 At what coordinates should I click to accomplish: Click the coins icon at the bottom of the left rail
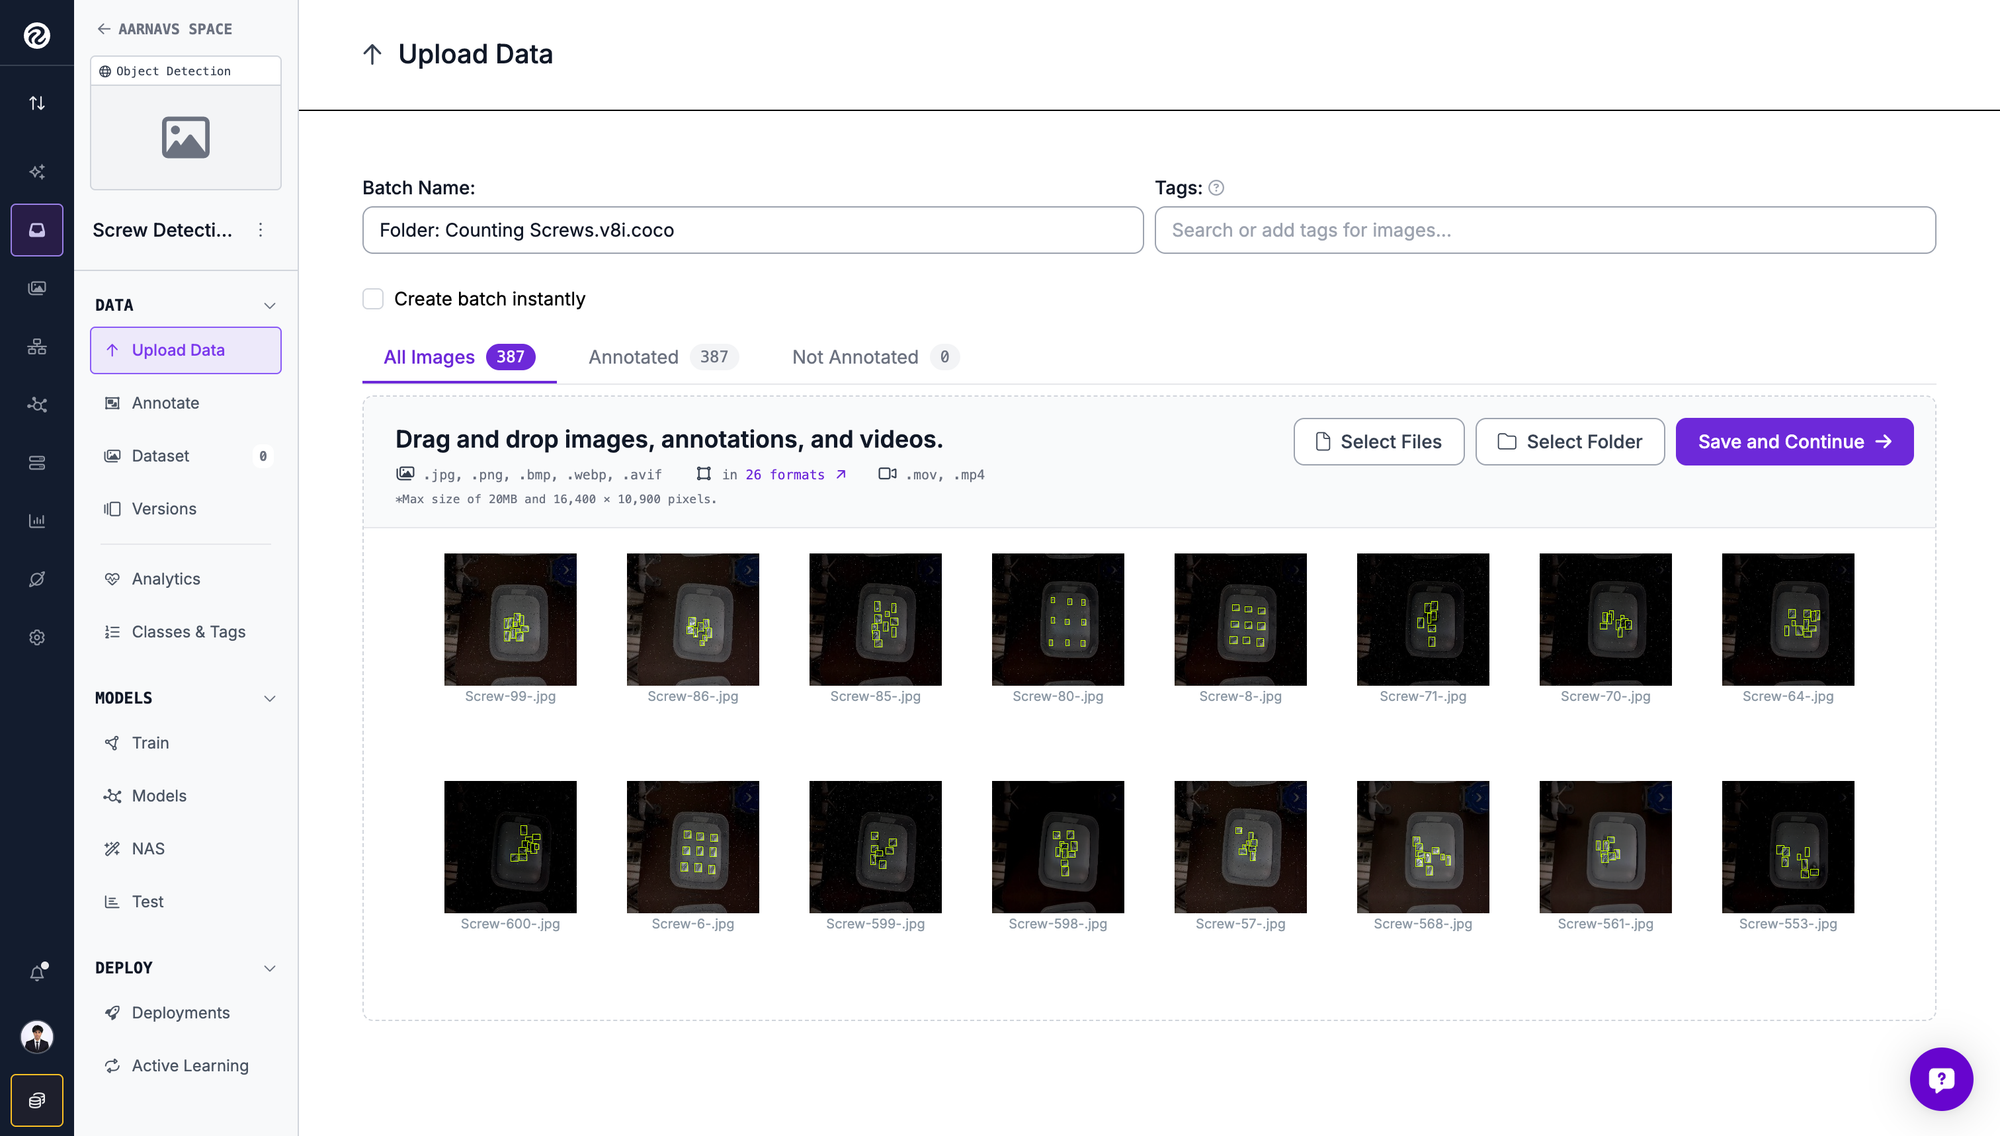tap(37, 1101)
